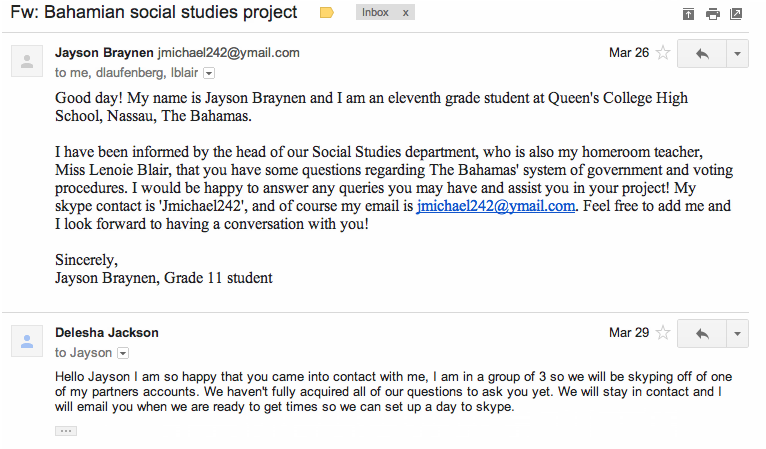Click sender name Jayson Braynen
Viewport: 766px width, 449px height.
click(104, 52)
